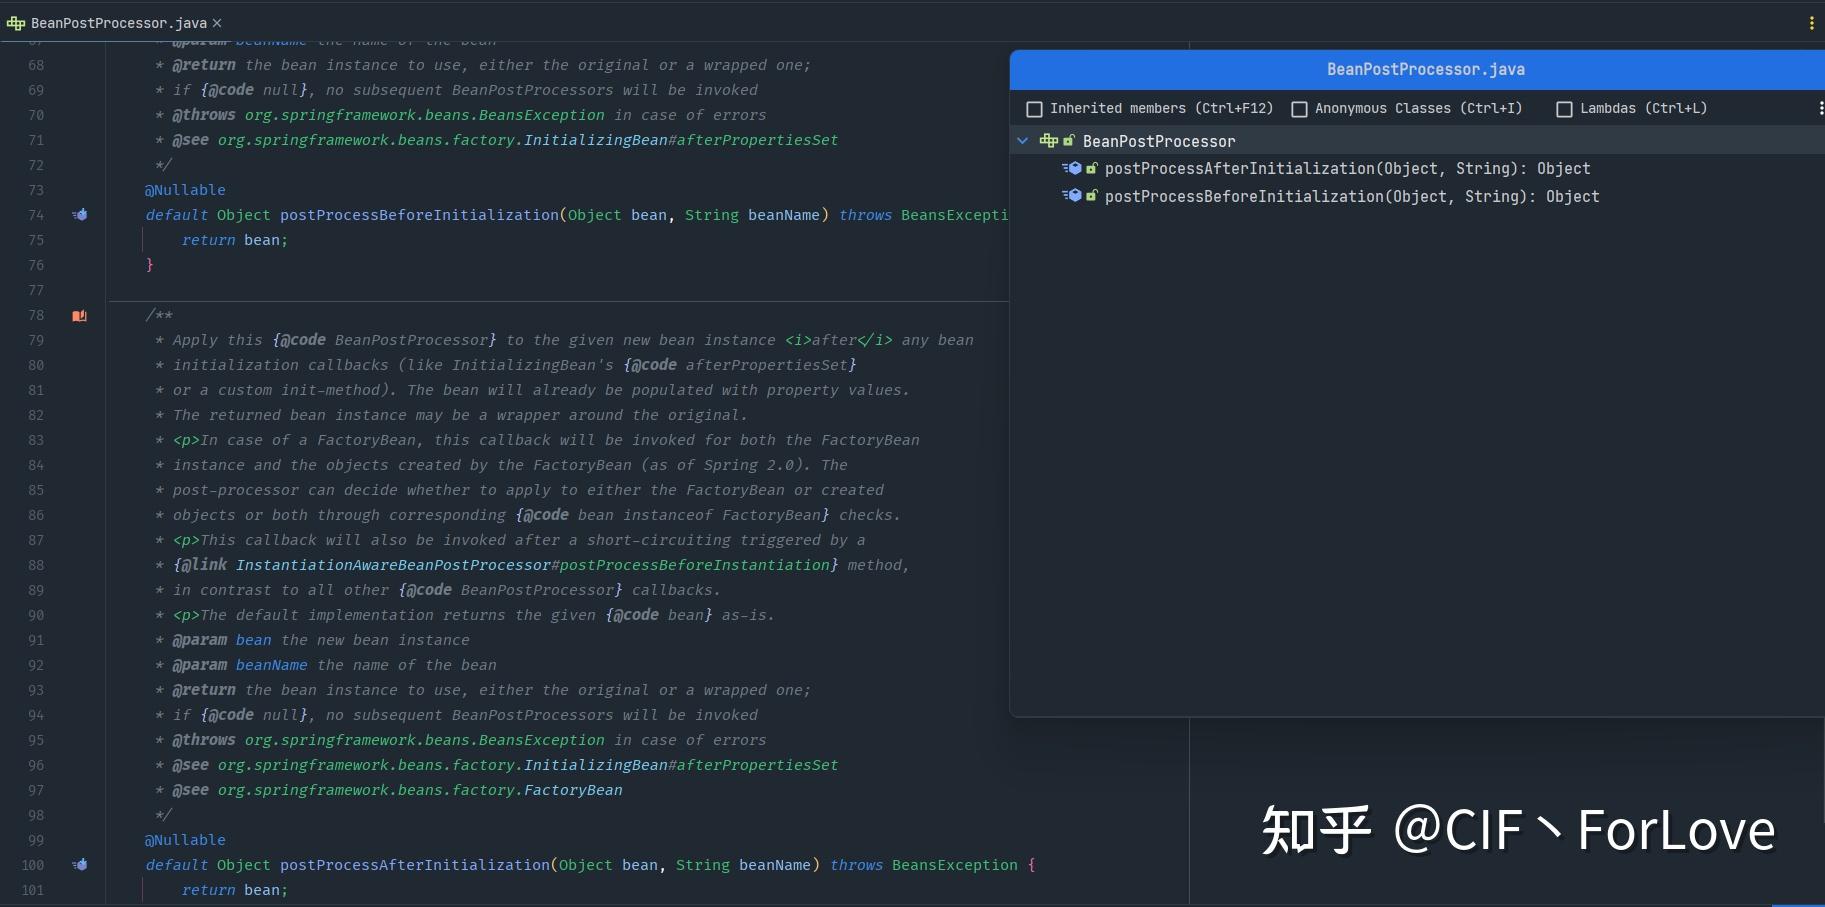Select the postProcessAfterInitialization entry in the popup
This screenshot has height=907, width=1825.
tap(1347, 168)
